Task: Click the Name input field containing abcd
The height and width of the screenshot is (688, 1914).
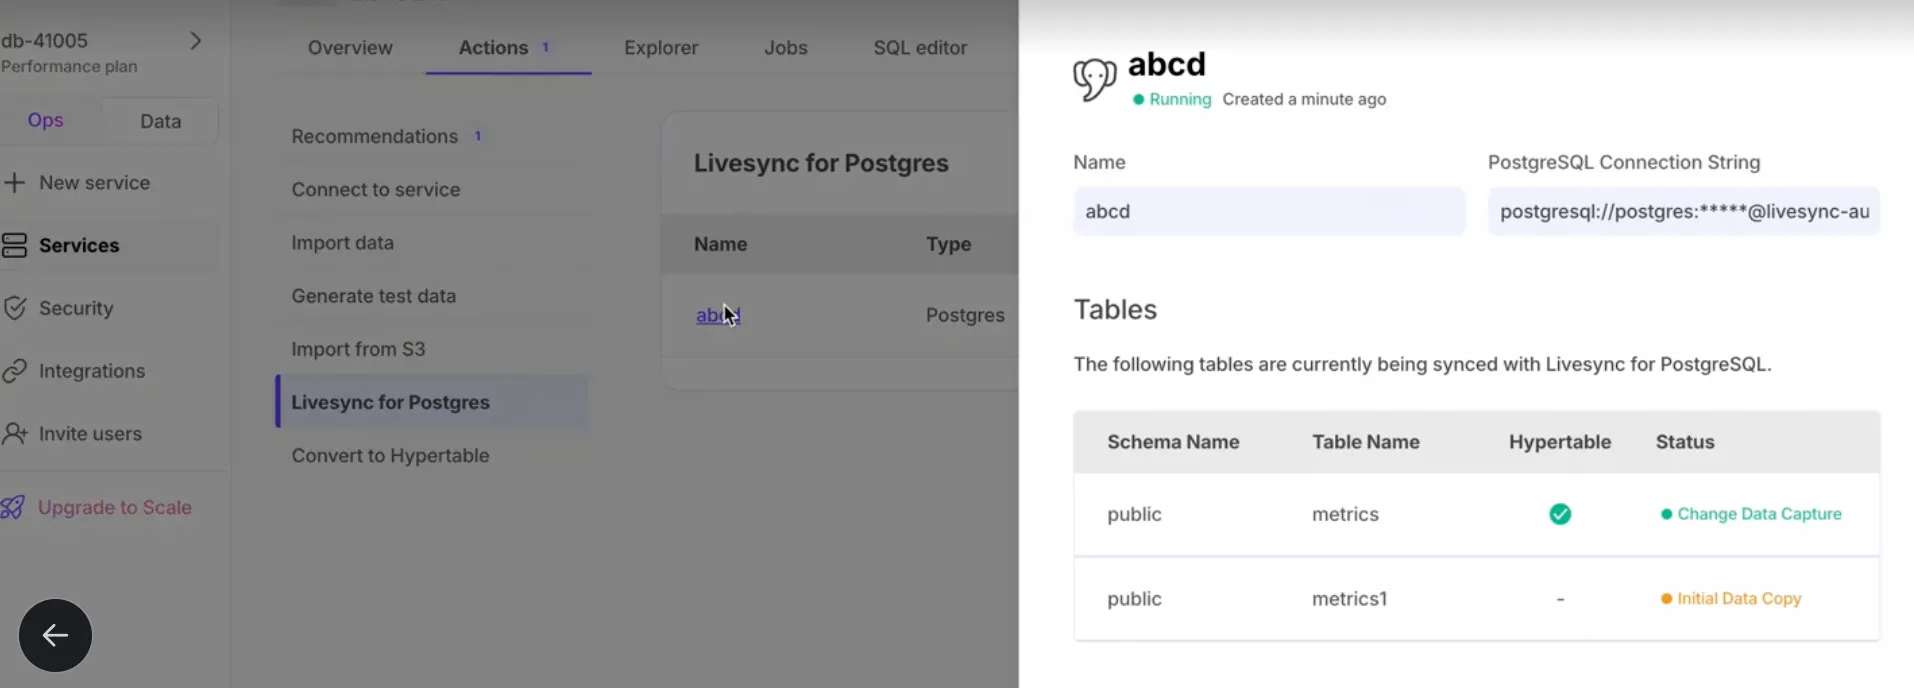Action: pos(1269,211)
